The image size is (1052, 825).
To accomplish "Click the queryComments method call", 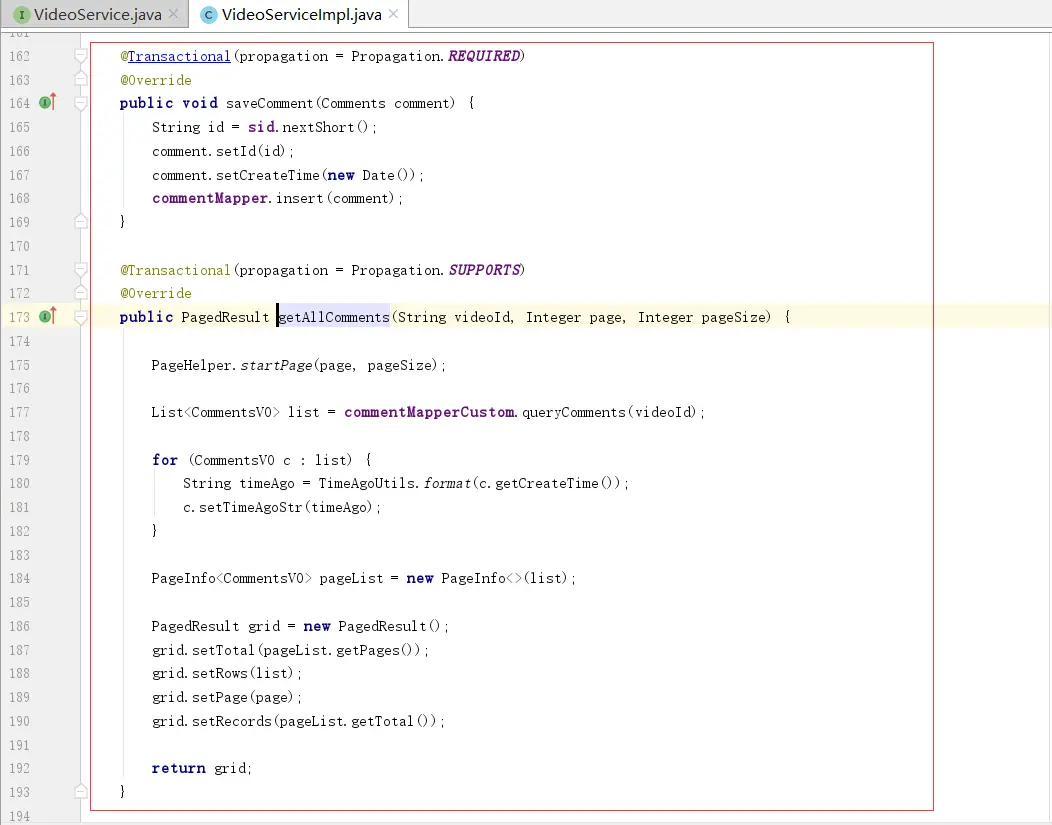I will (574, 412).
